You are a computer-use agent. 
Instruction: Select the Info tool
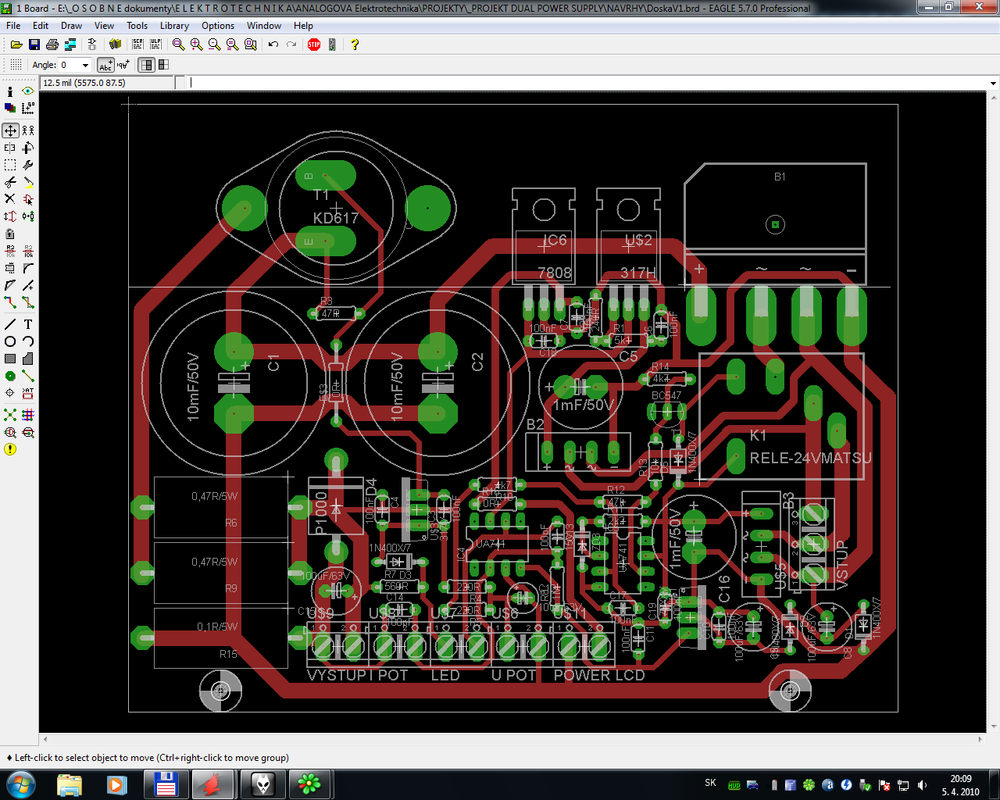pyautogui.click(x=10, y=91)
